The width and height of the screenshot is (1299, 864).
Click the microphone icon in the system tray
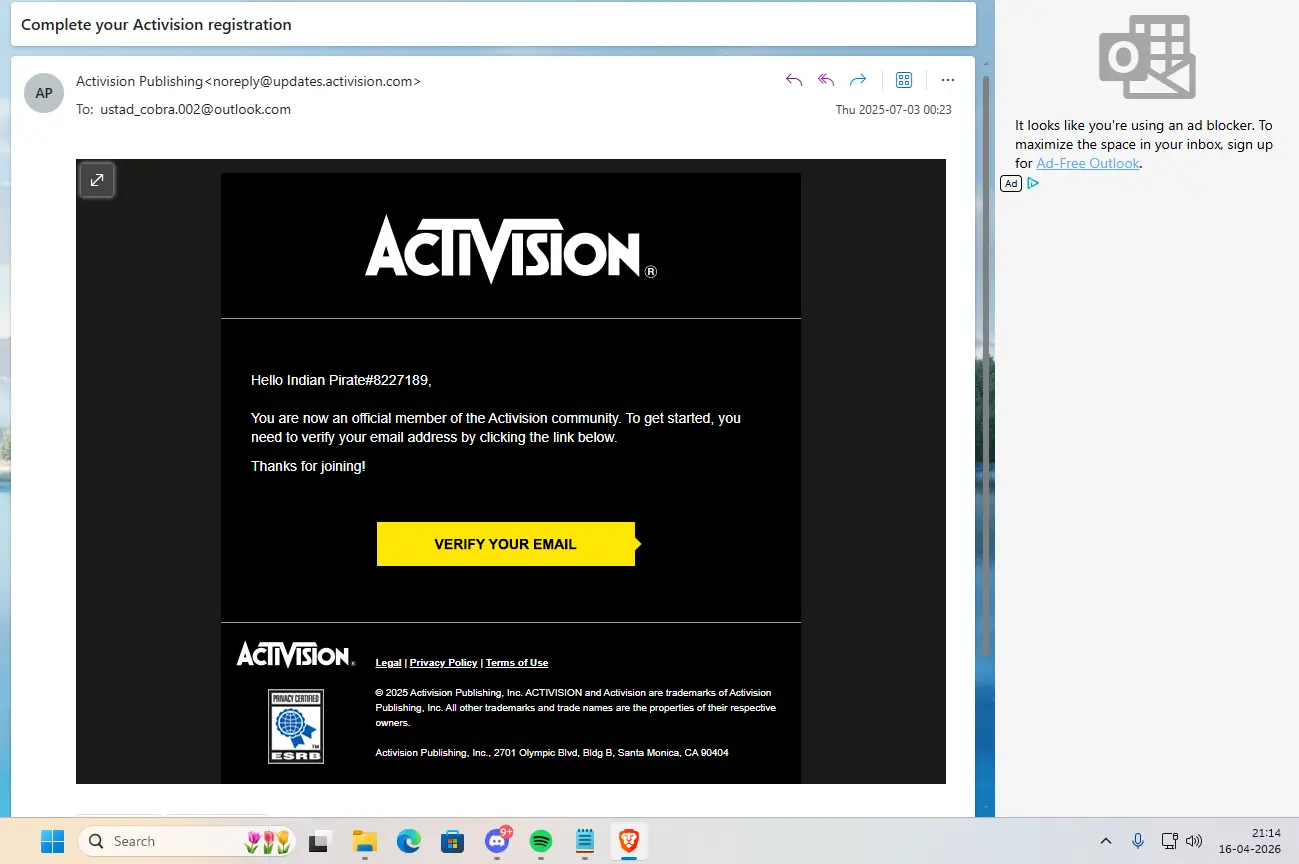[x=1138, y=841]
